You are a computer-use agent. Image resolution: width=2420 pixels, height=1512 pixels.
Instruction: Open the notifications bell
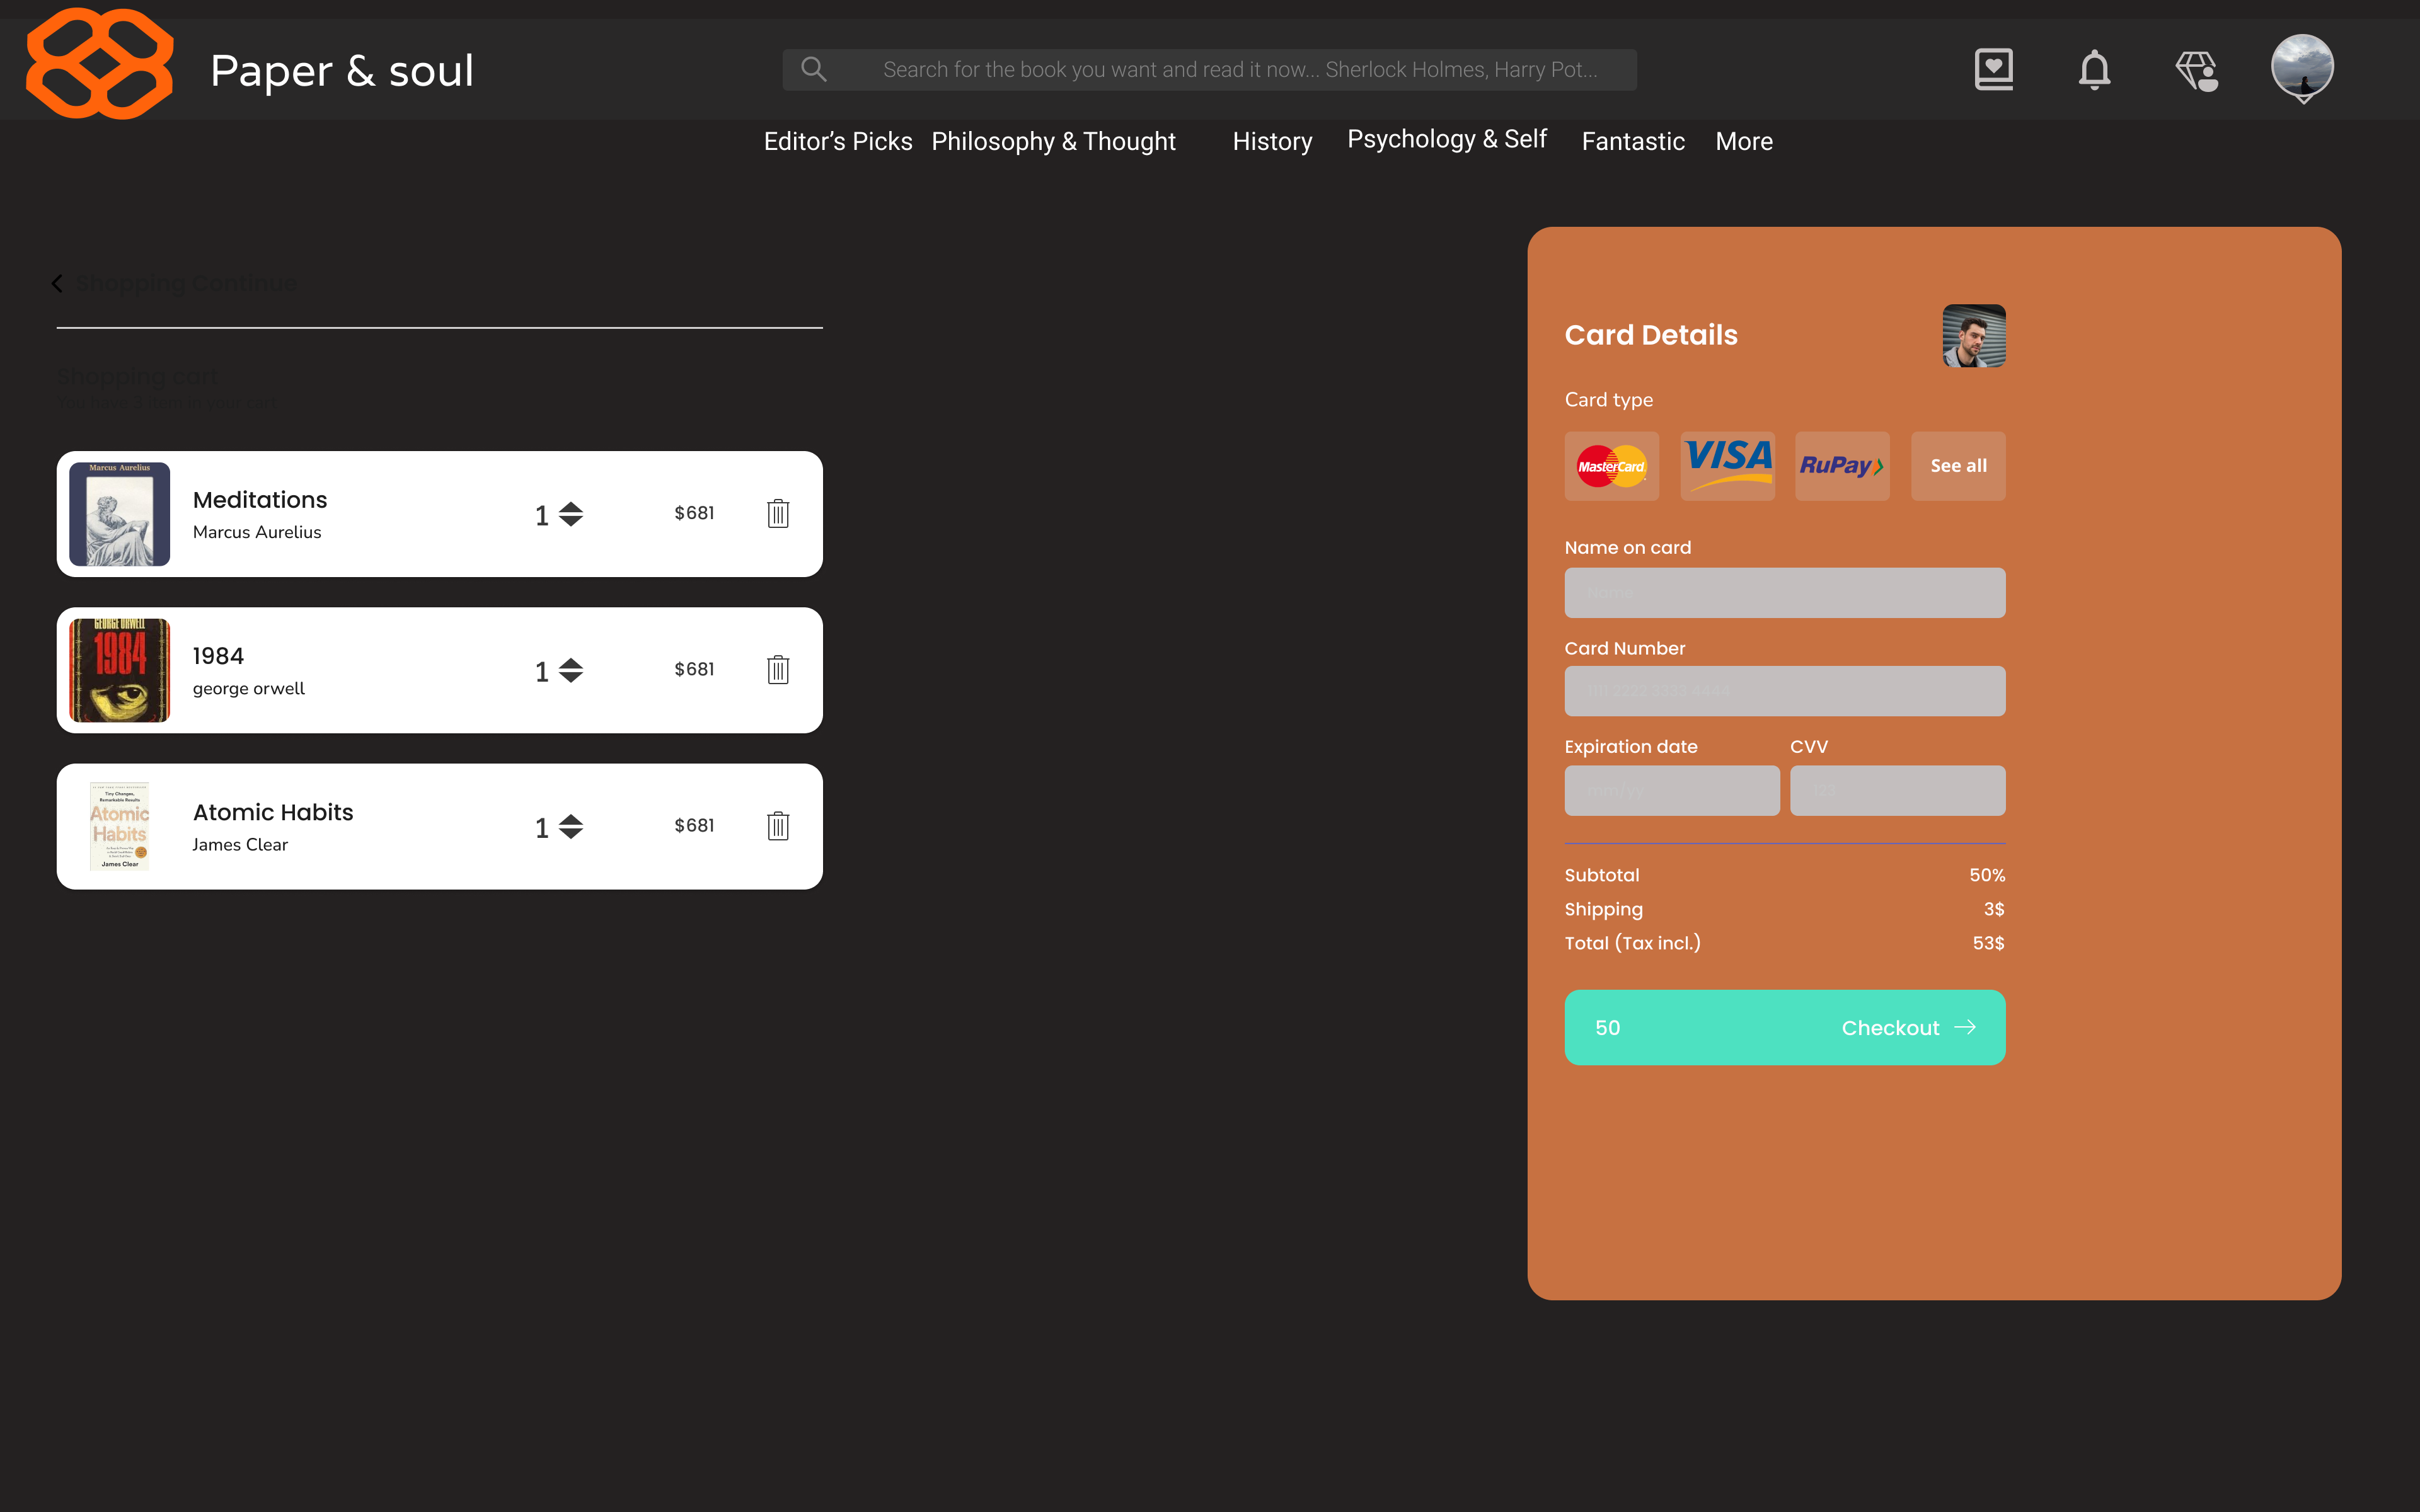point(2094,69)
